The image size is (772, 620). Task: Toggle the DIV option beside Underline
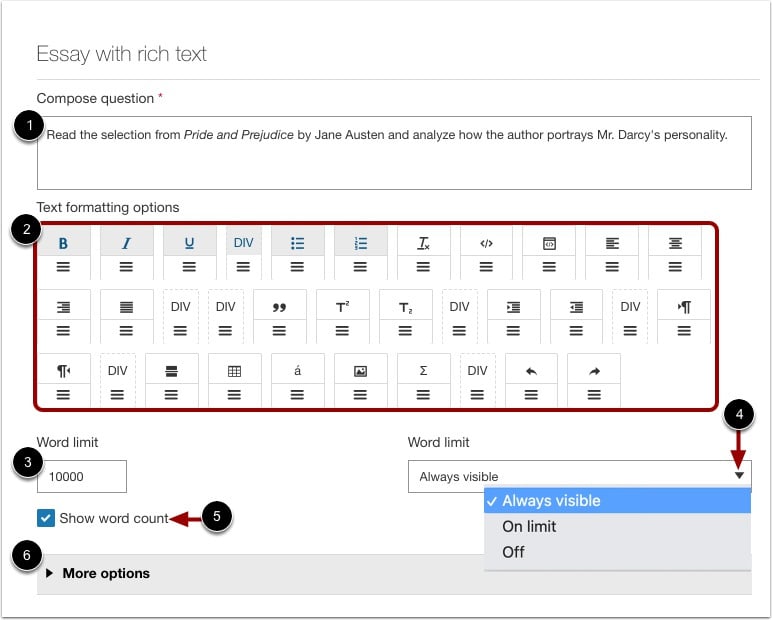243,243
